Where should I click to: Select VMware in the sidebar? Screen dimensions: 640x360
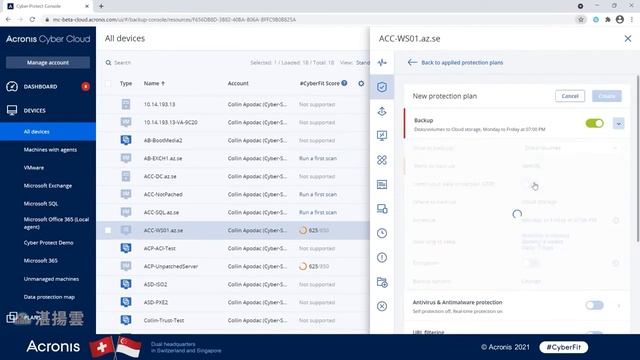34,168
